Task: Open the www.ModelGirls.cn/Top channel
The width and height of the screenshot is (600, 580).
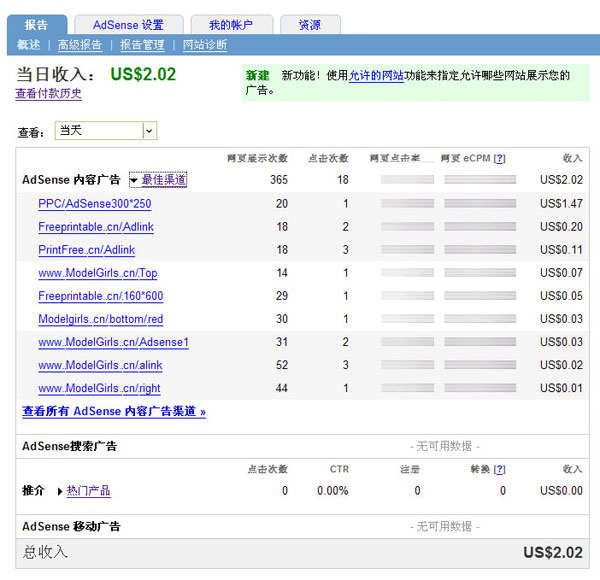Action: (98, 273)
